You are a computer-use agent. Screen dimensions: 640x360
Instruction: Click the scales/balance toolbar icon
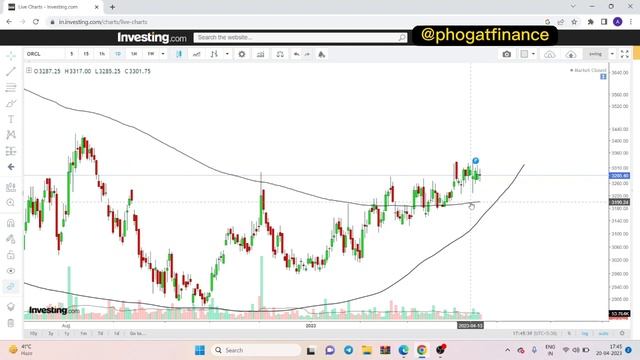(280, 54)
